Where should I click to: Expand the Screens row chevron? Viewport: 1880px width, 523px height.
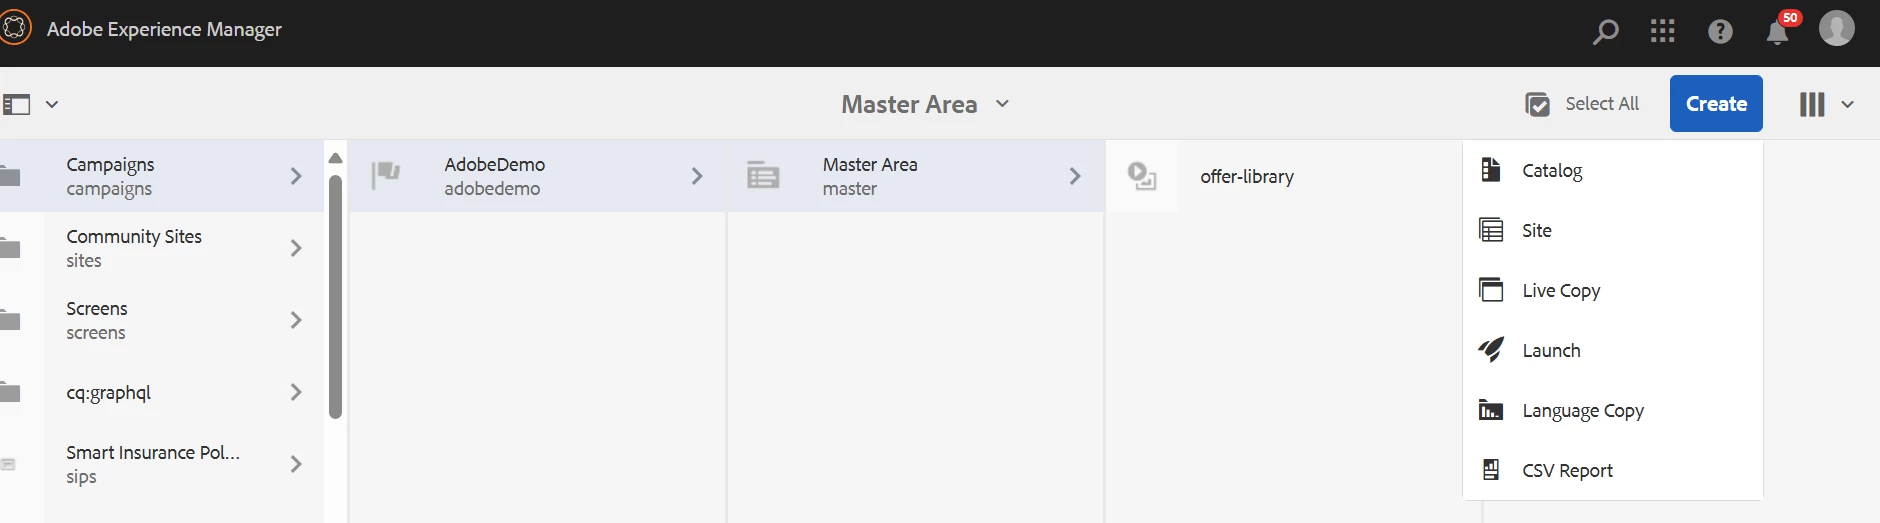(x=296, y=320)
